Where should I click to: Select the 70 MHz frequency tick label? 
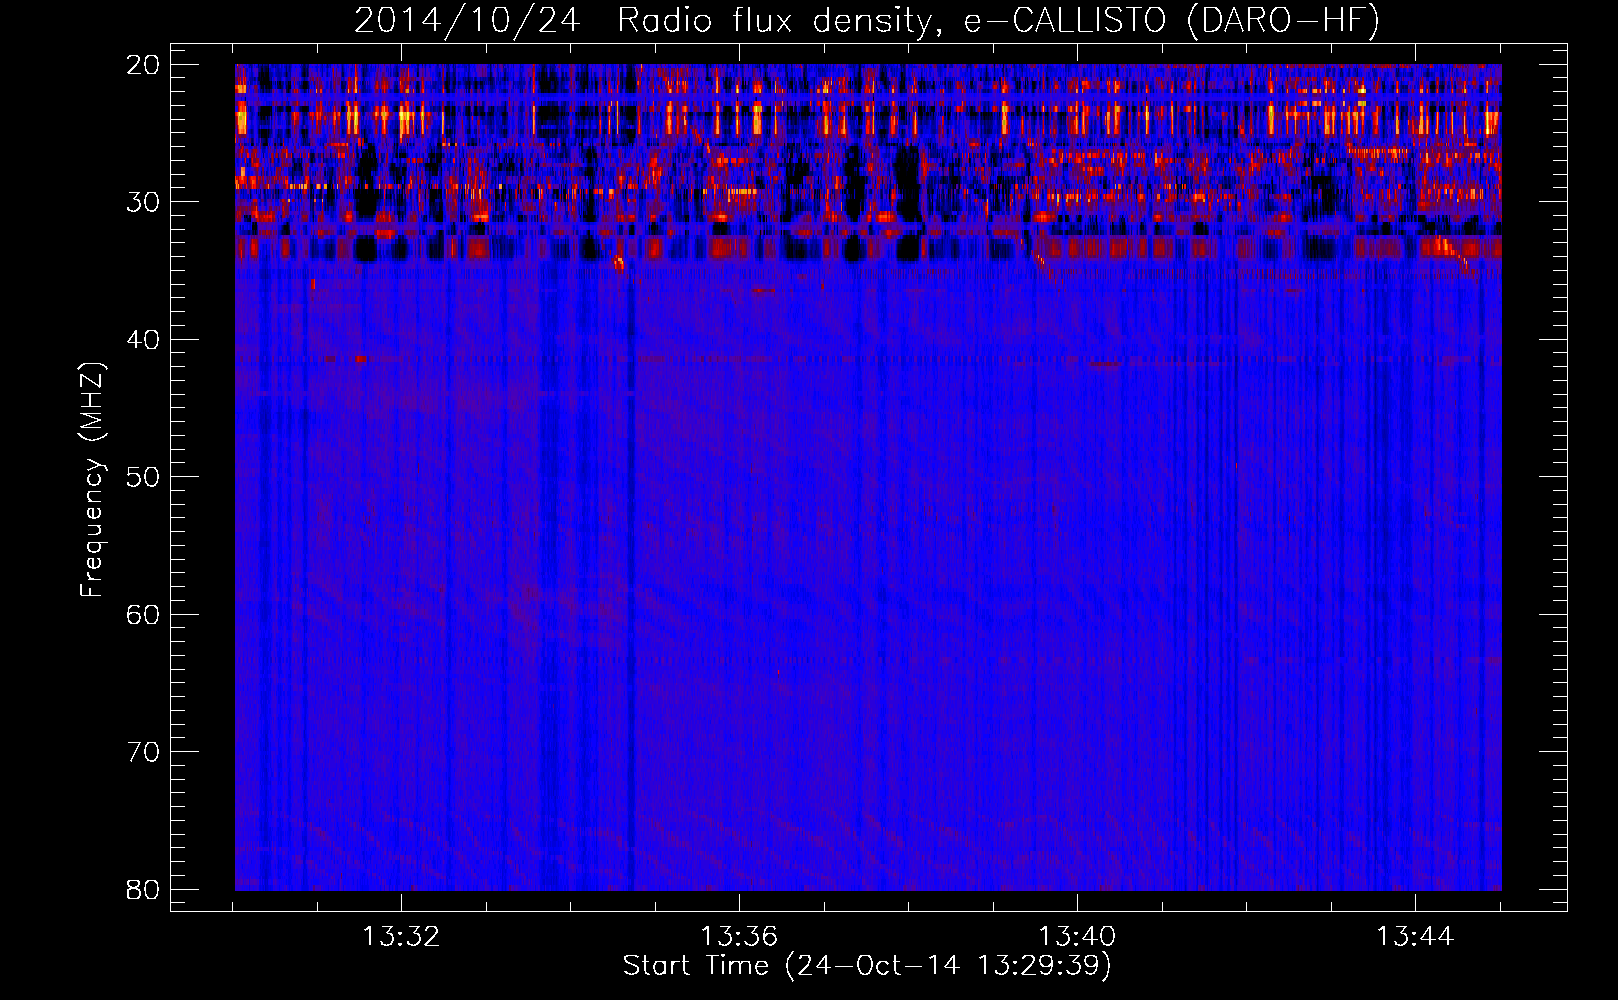click(x=143, y=752)
